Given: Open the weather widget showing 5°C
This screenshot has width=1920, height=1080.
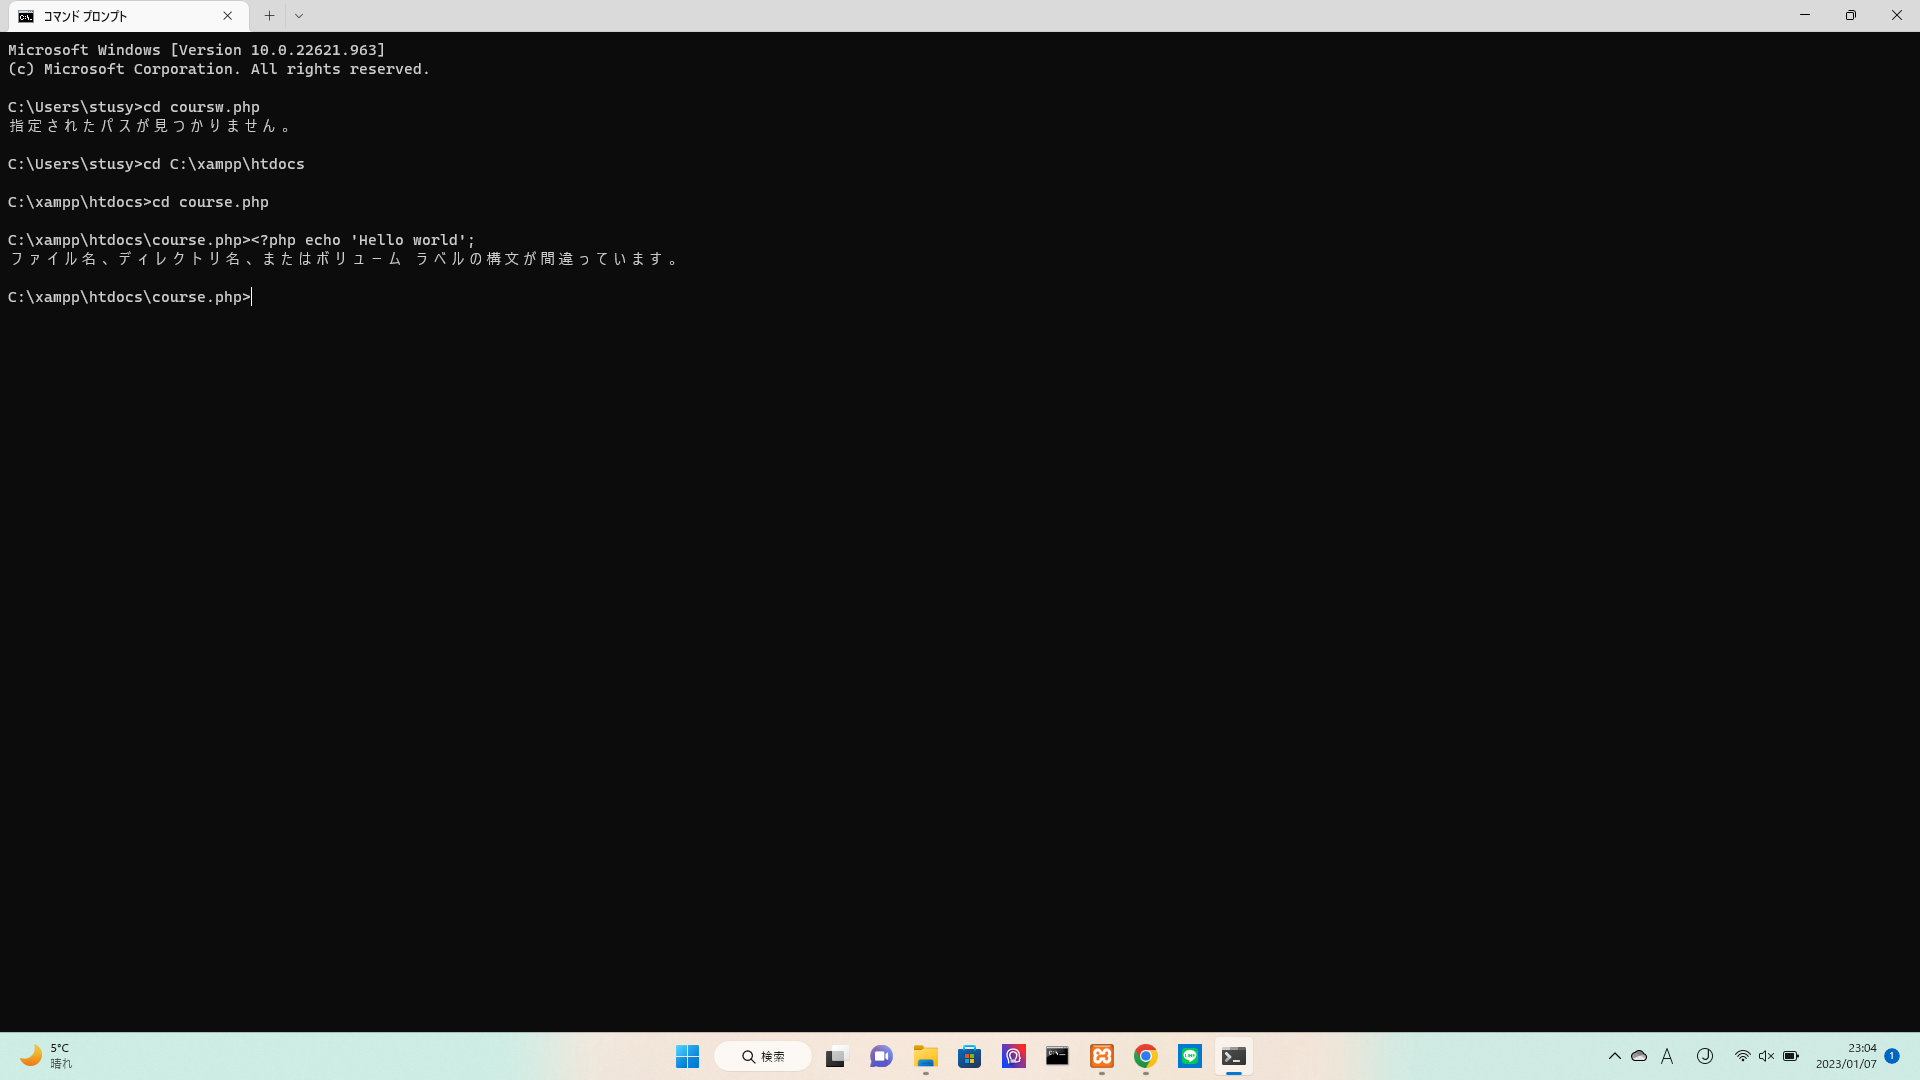Looking at the screenshot, I should click(46, 1056).
